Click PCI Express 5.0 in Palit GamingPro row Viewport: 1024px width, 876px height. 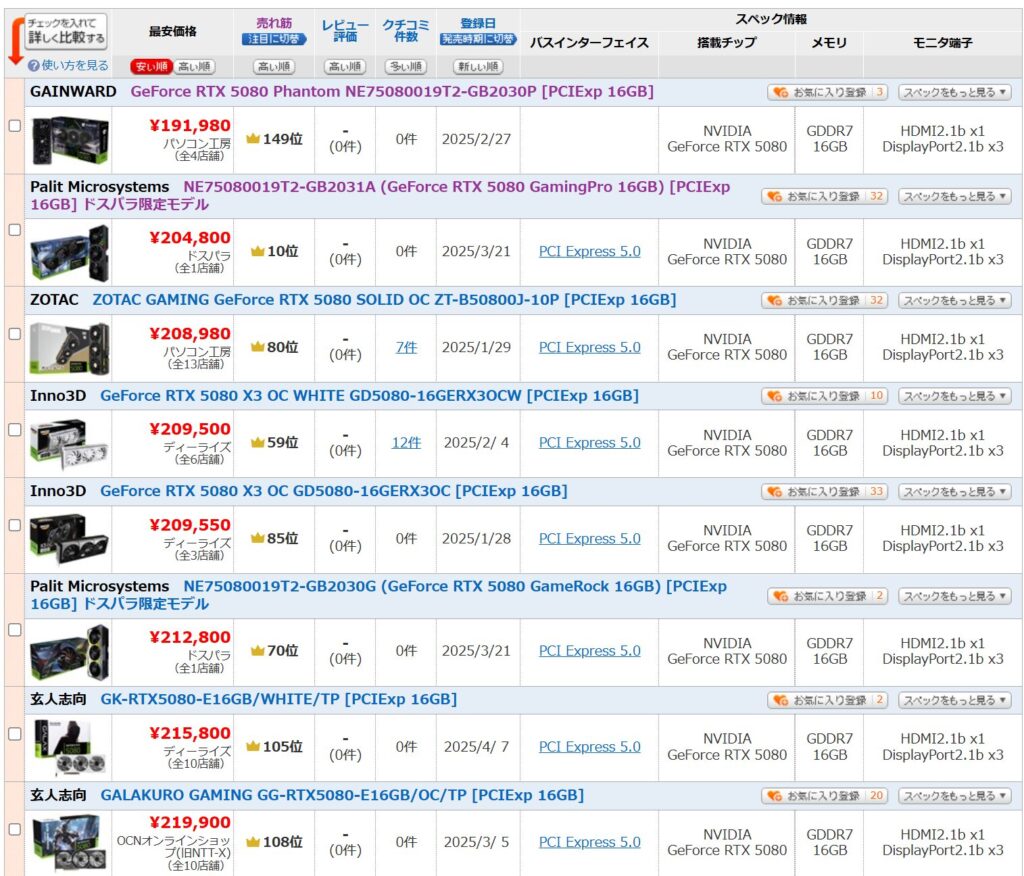click(x=590, y=251)
